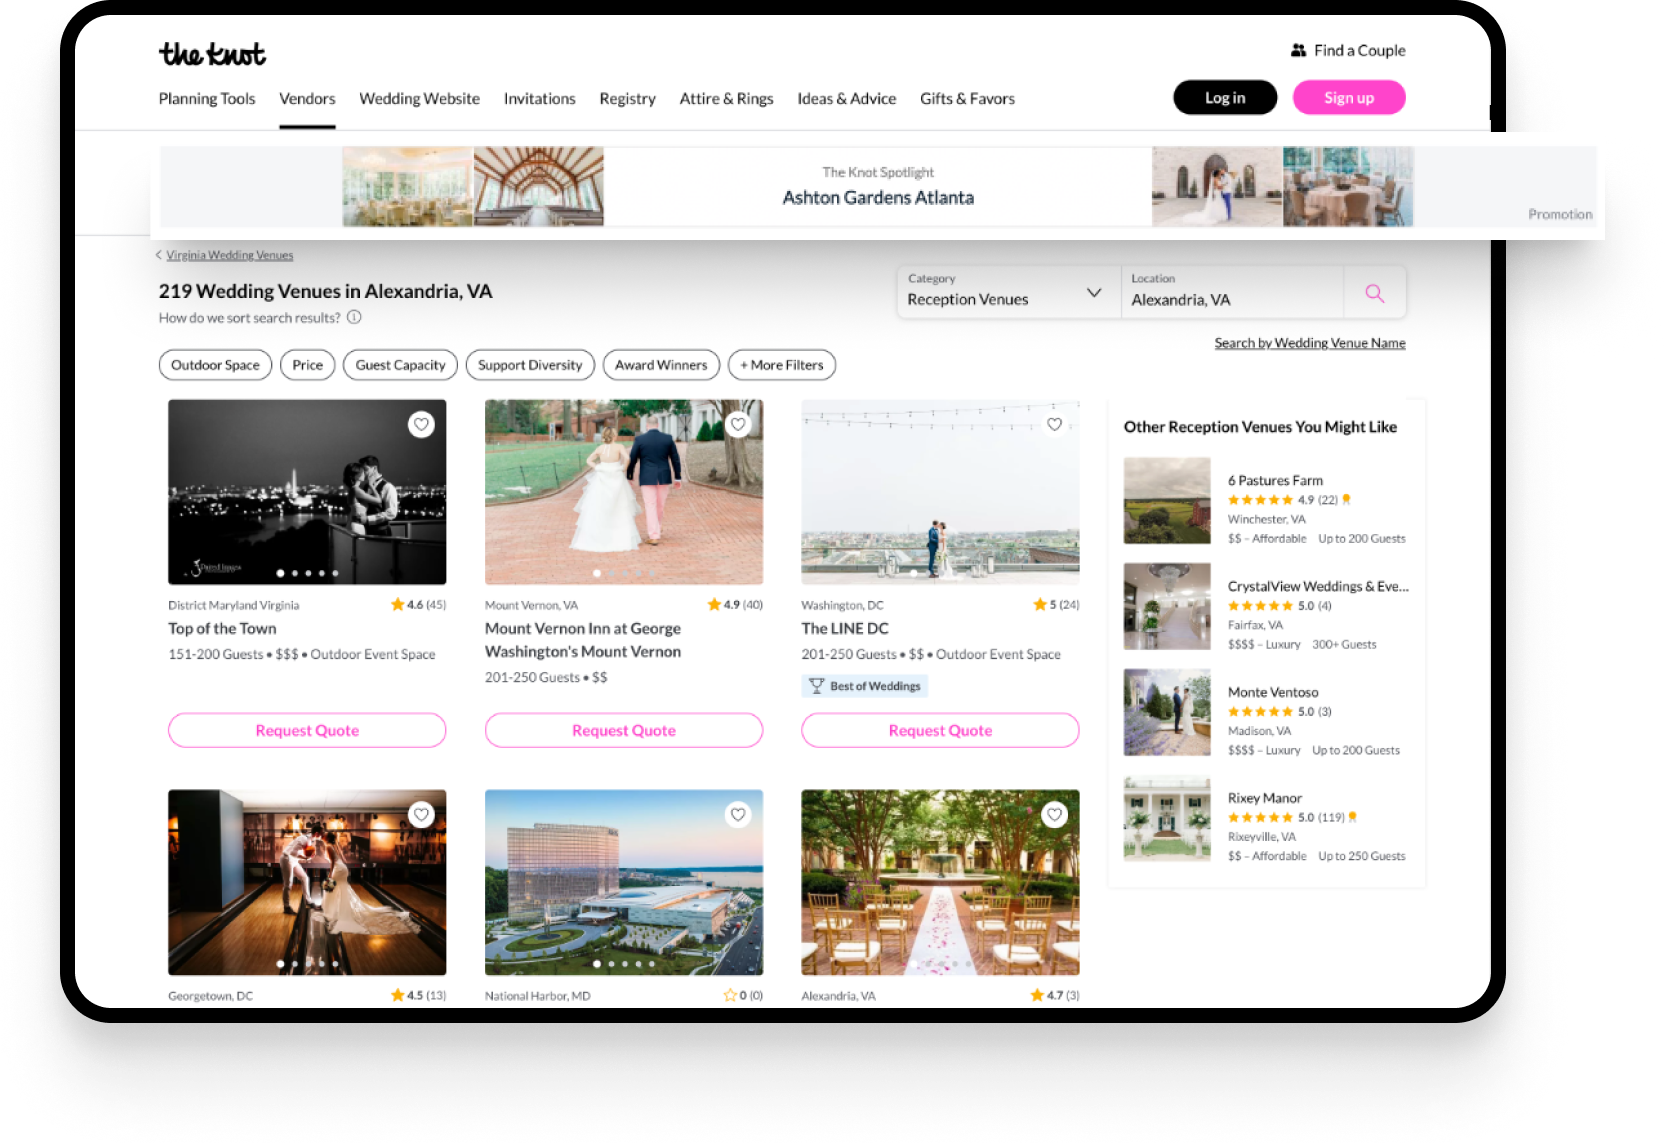Select the Vendors tab
Image resolution: width=1665 pixels, height=1143 pixels.
307,98
